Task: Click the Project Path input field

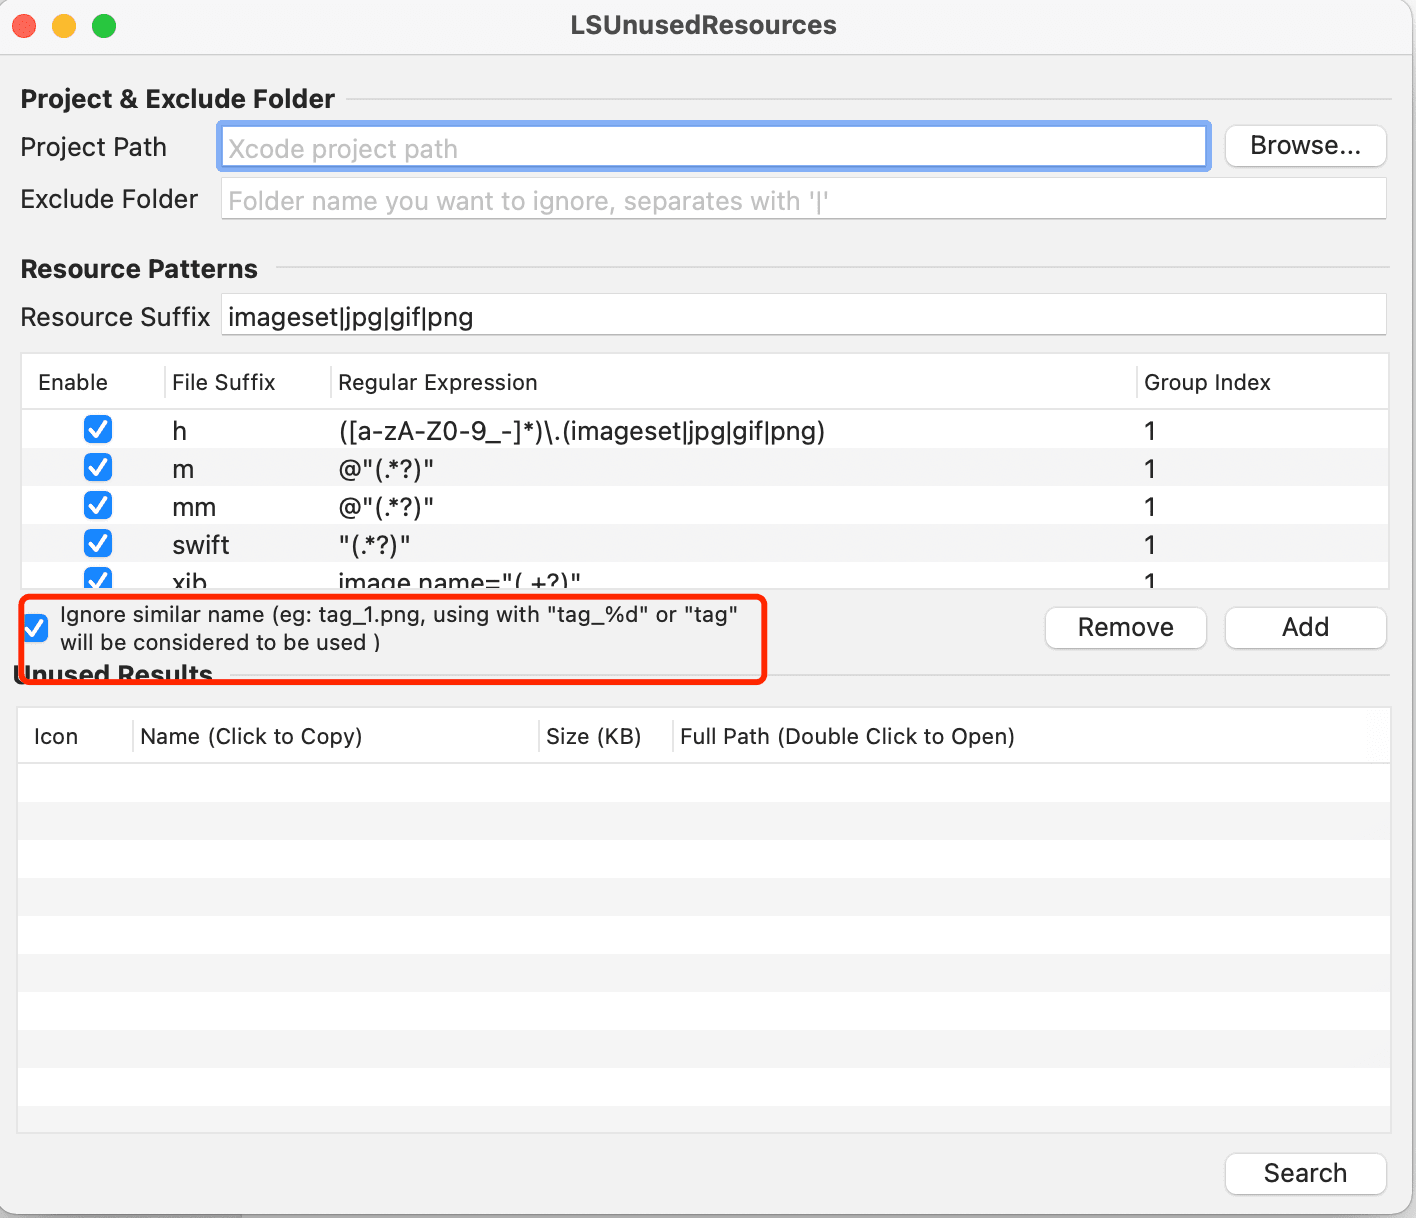Action: click(x=712, y=148)
